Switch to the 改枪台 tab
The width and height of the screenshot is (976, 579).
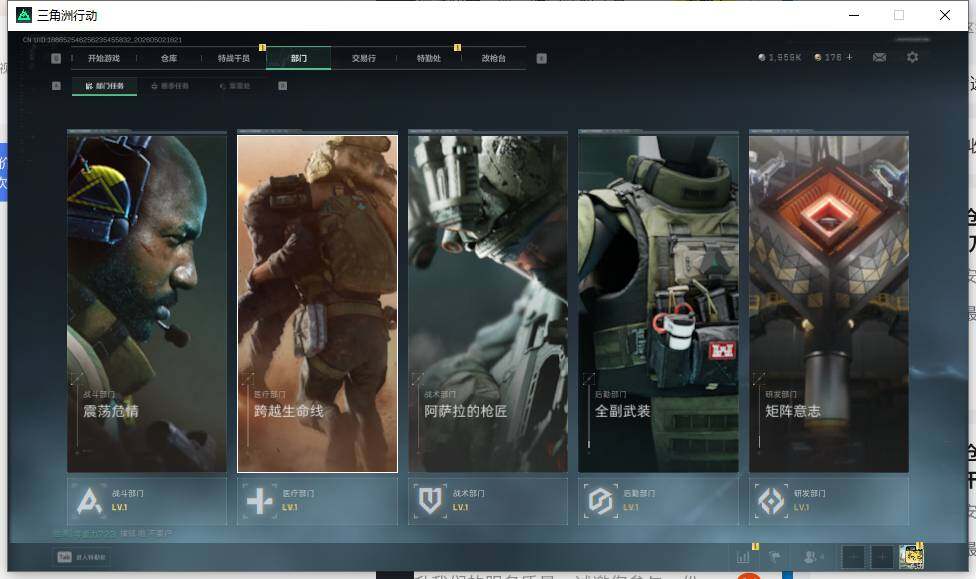(x=494, y=58)
